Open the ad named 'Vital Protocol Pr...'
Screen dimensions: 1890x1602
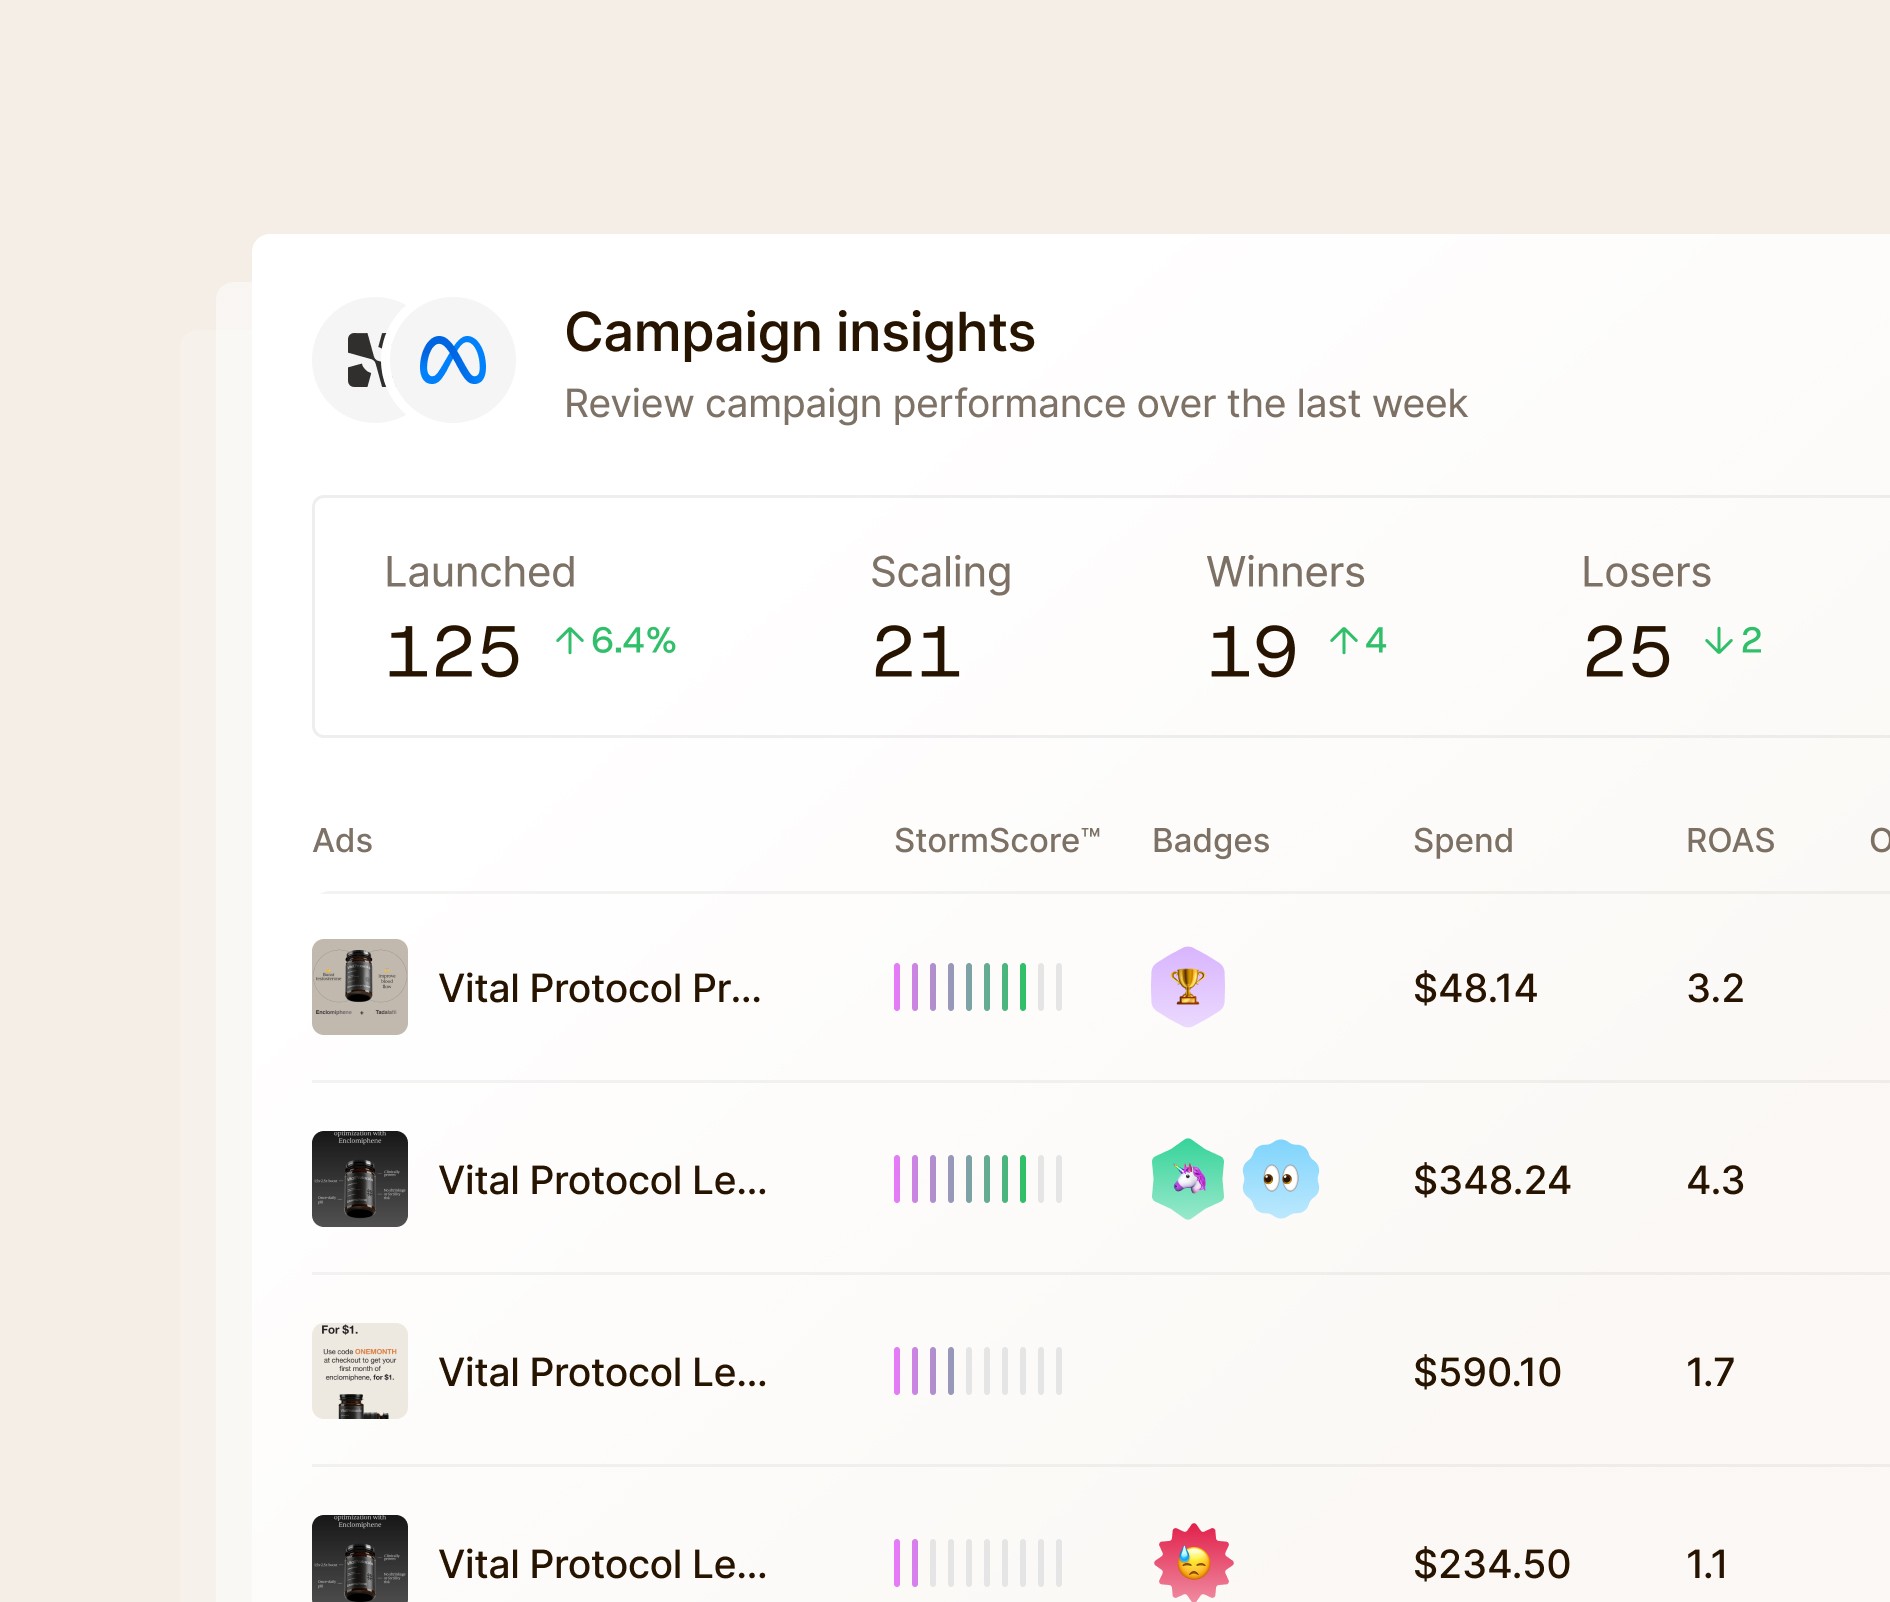click(600, 988)
